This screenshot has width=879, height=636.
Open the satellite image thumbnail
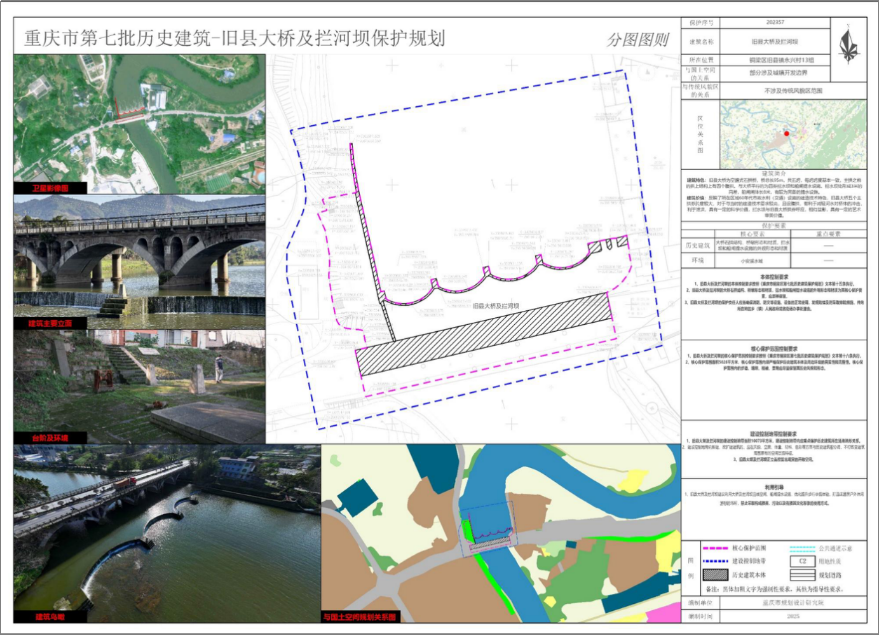click(x=139, y=120)
